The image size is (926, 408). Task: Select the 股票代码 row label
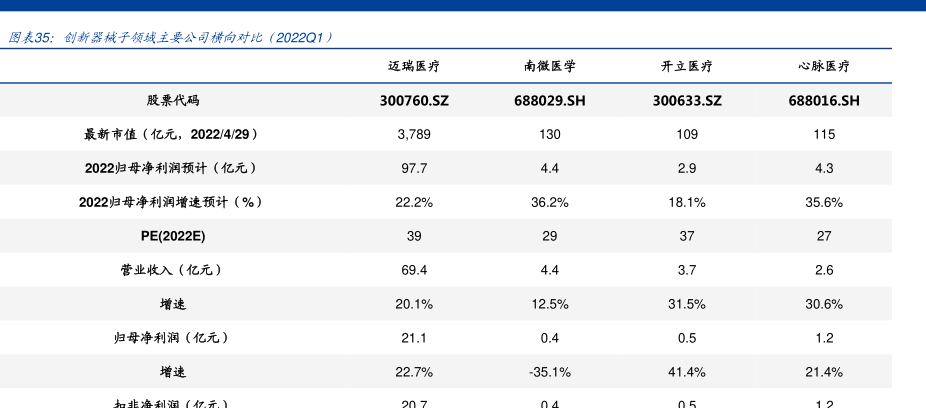point(173,101)
